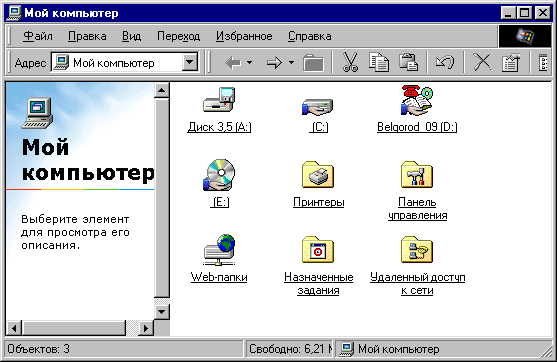
Task: Open the (C:) hard drive icon
Action: (x=318, y=107)
